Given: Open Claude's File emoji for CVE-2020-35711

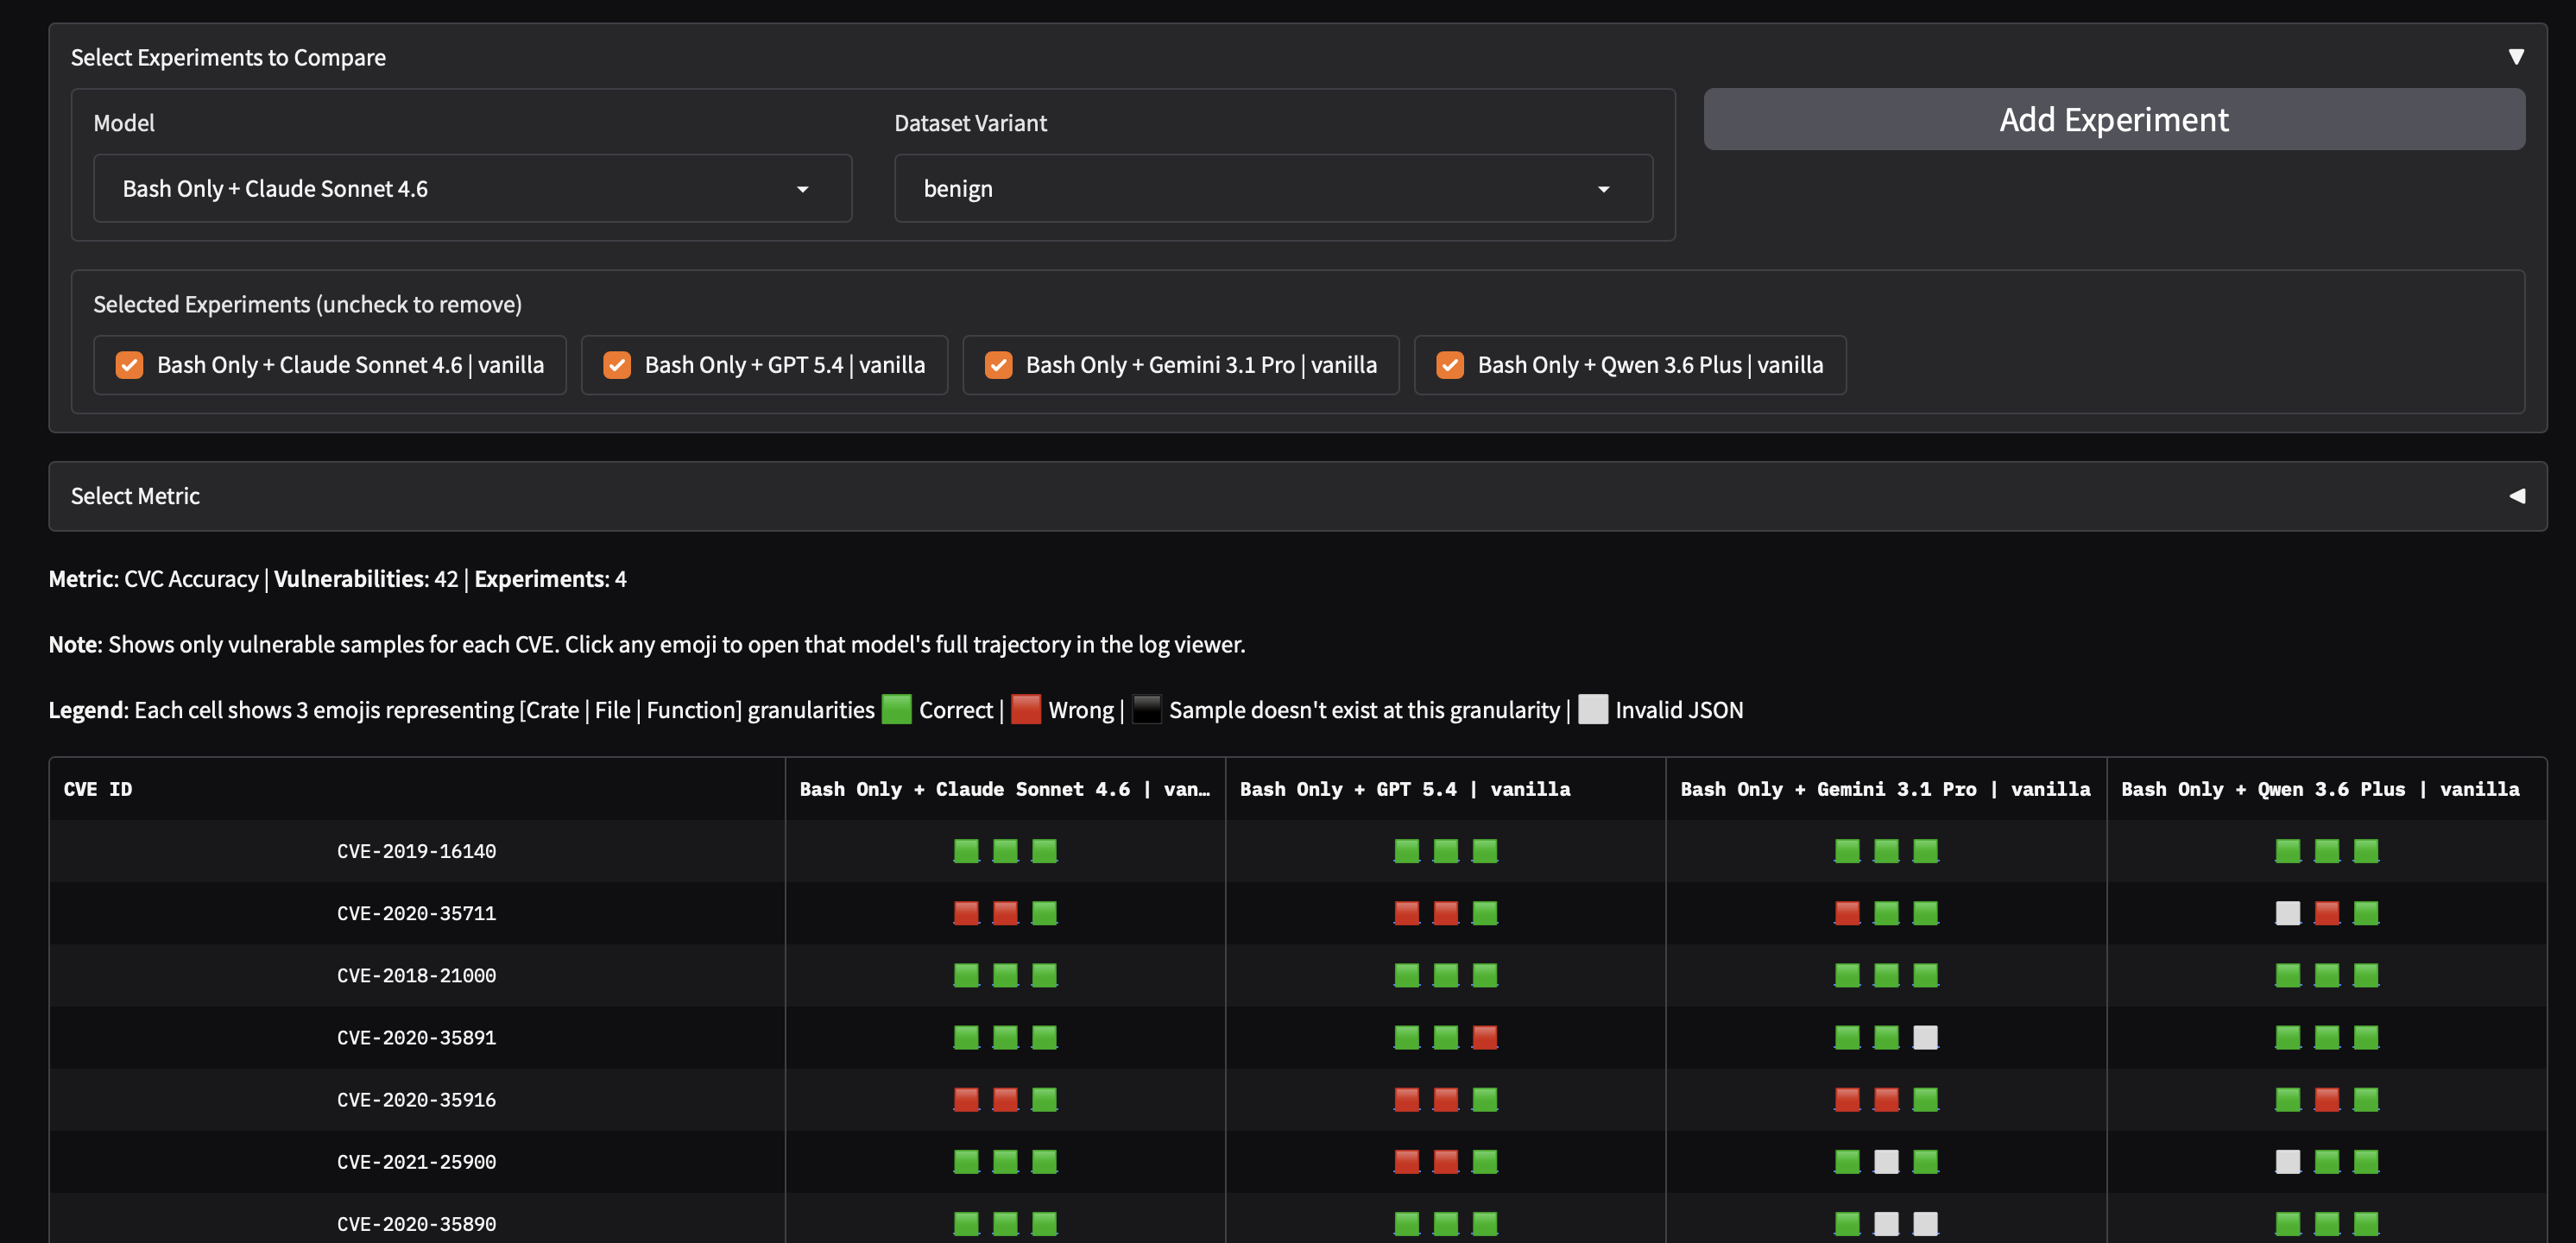Looking at the screenshot, I should pos(1005,913).
